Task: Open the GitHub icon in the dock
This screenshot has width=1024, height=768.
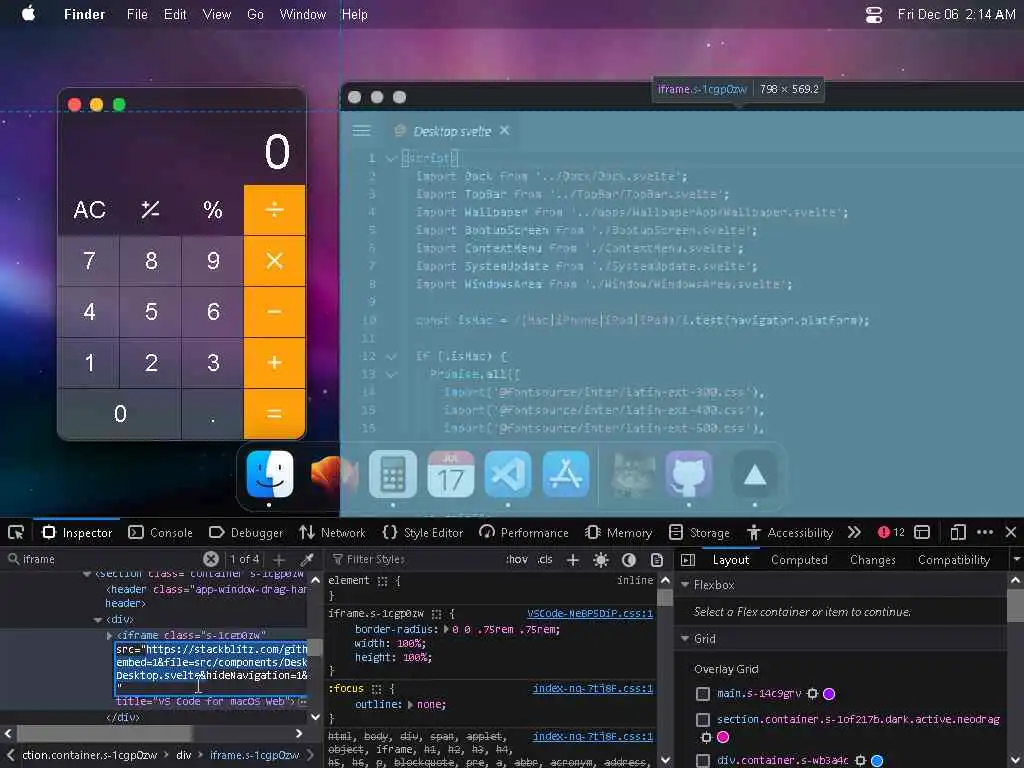Action: (x=688, y=473)
